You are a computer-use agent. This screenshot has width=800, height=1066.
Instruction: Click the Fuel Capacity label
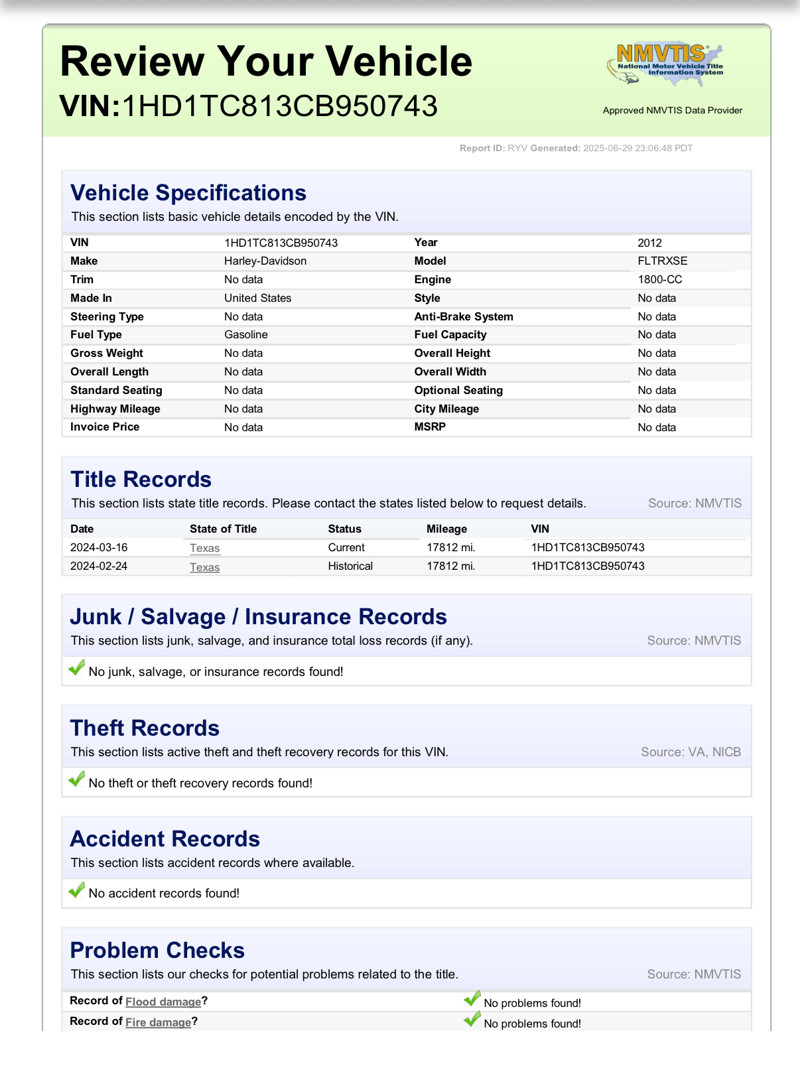pyautogui.click(x=450, y=334)
